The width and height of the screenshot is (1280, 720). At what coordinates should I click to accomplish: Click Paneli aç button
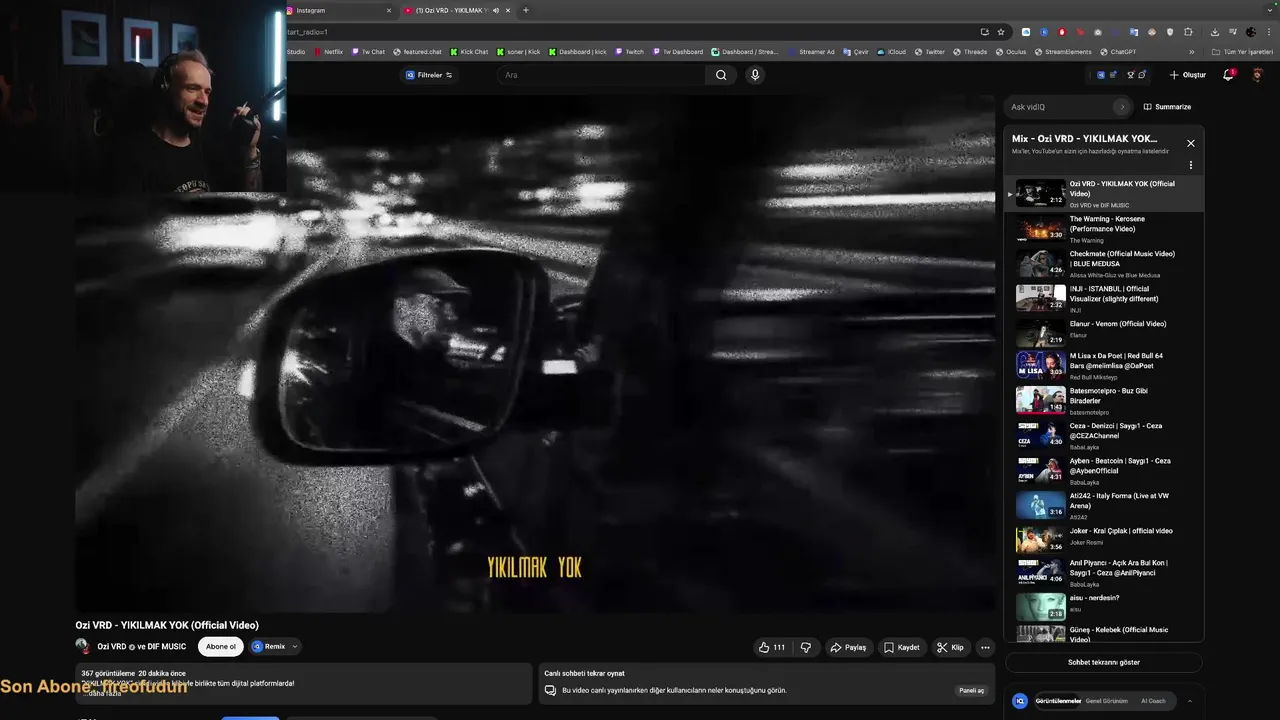pyautogui.click(x=972, y=690)
